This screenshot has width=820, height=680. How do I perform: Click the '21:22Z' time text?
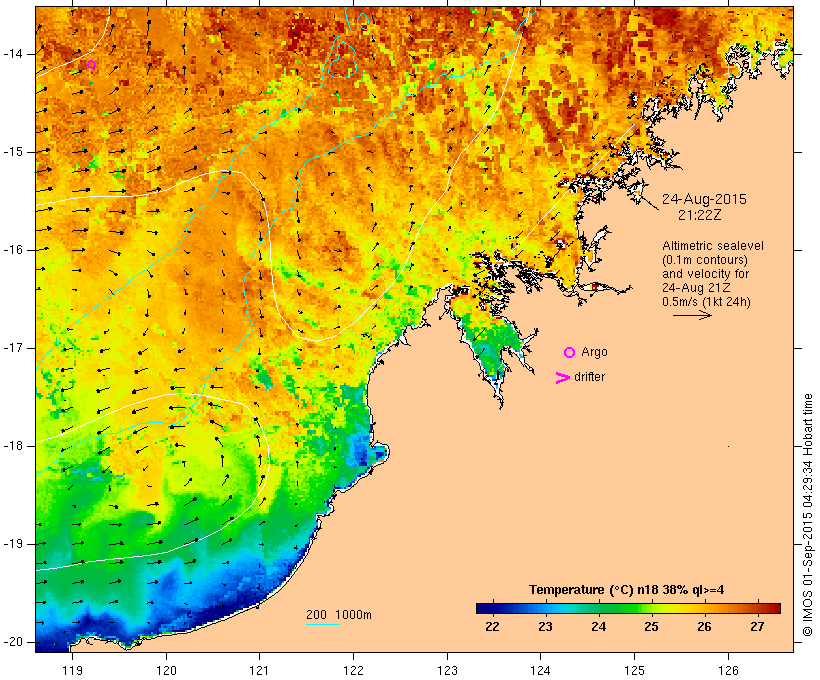[x=700, y=215]
